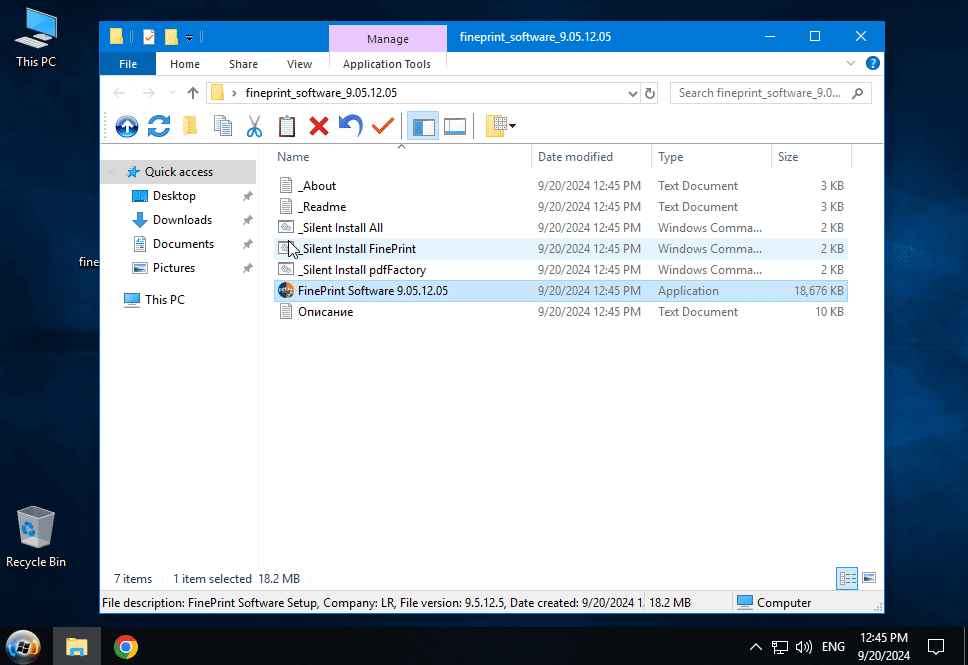
Task: Click the yellow folder icon in the toolbar
Action: [190, 126]
